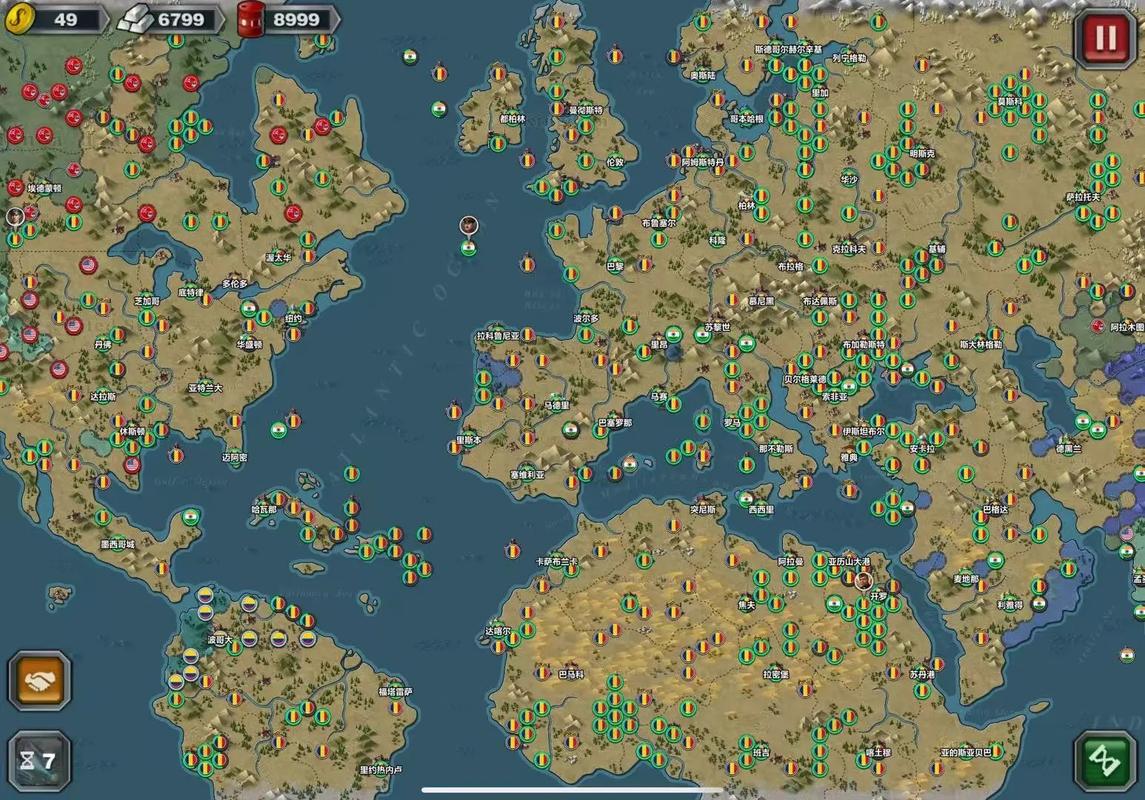This screenshot has width=1145, height=800.
Task: Select the city 亚特兰大
Action: pyautogui.click(x=205, y=388)
